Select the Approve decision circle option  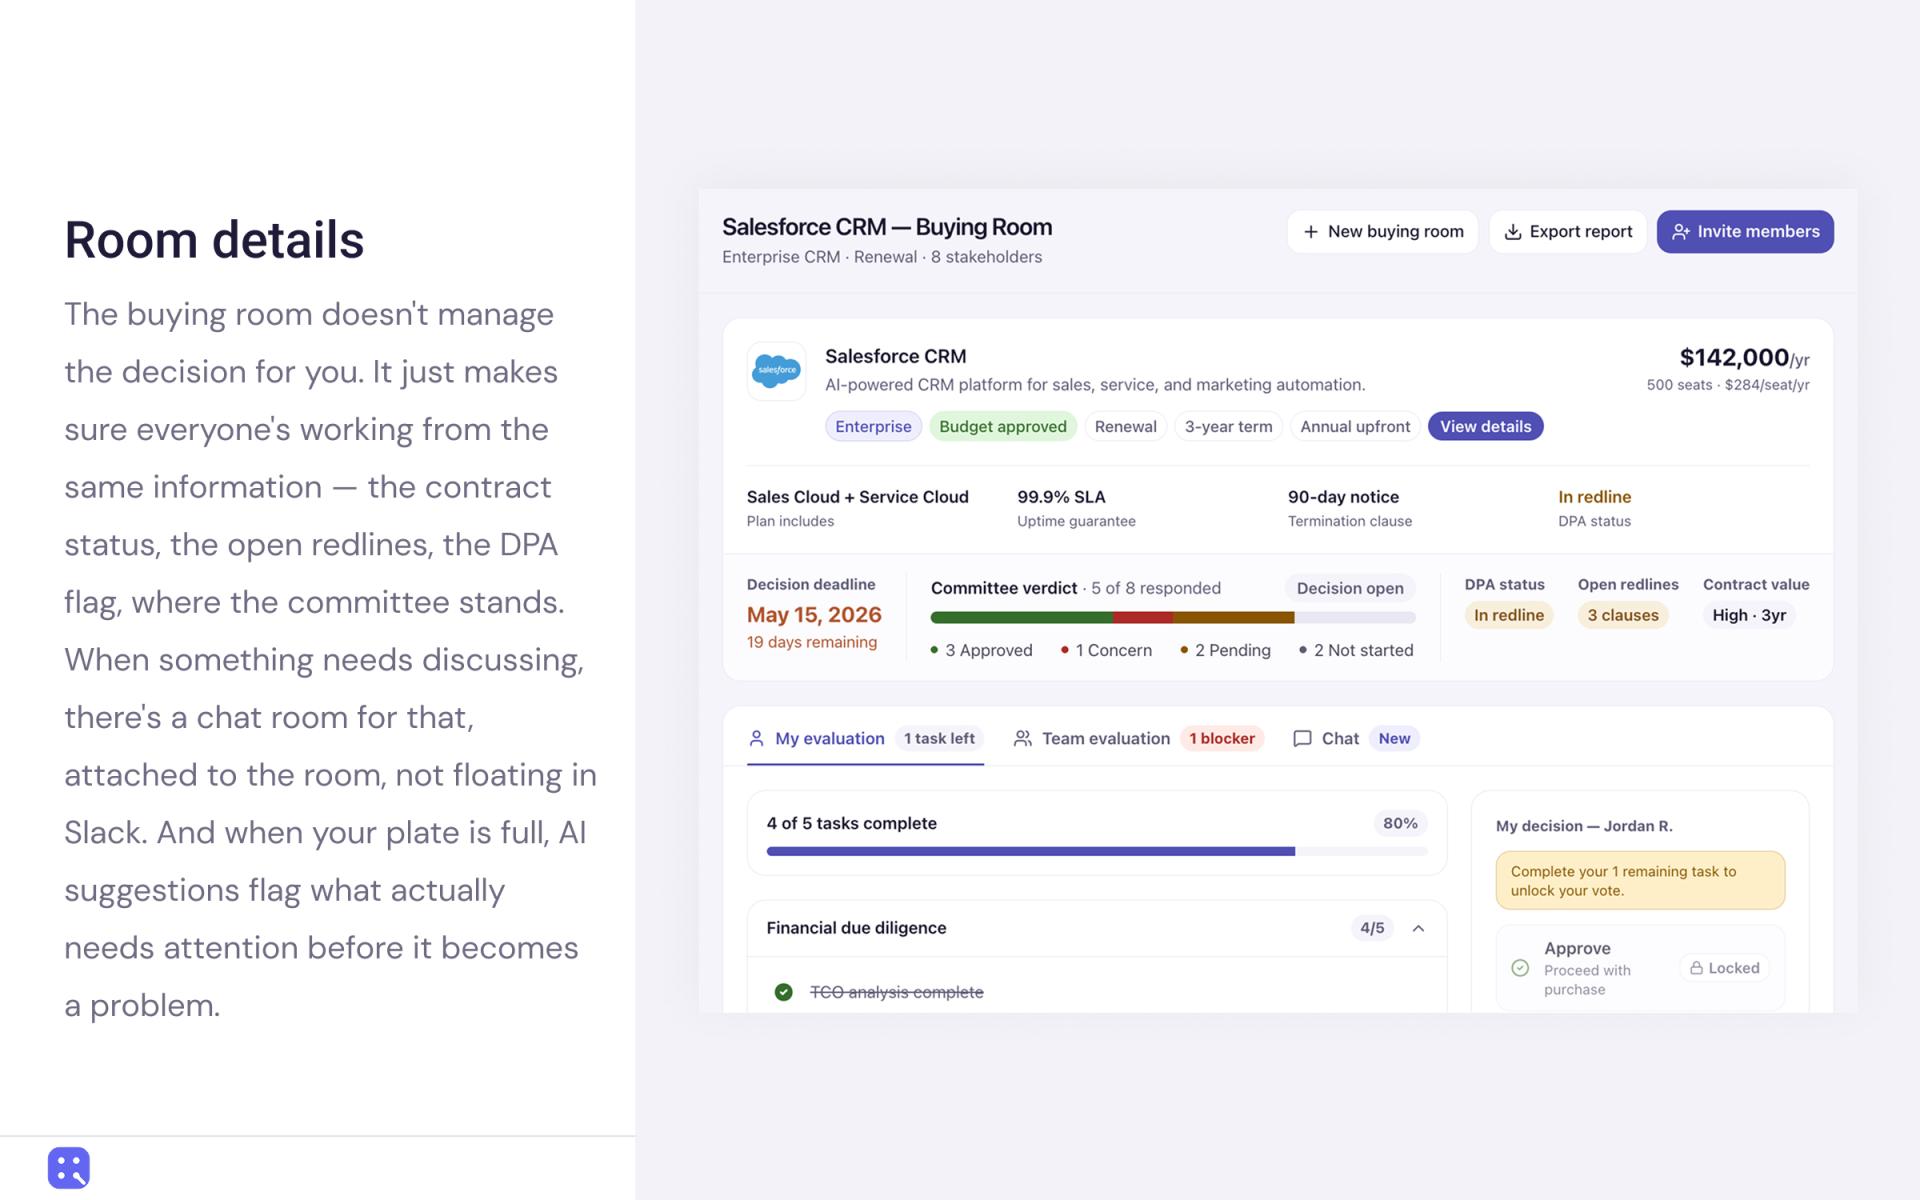click(x=1520, y=968)
